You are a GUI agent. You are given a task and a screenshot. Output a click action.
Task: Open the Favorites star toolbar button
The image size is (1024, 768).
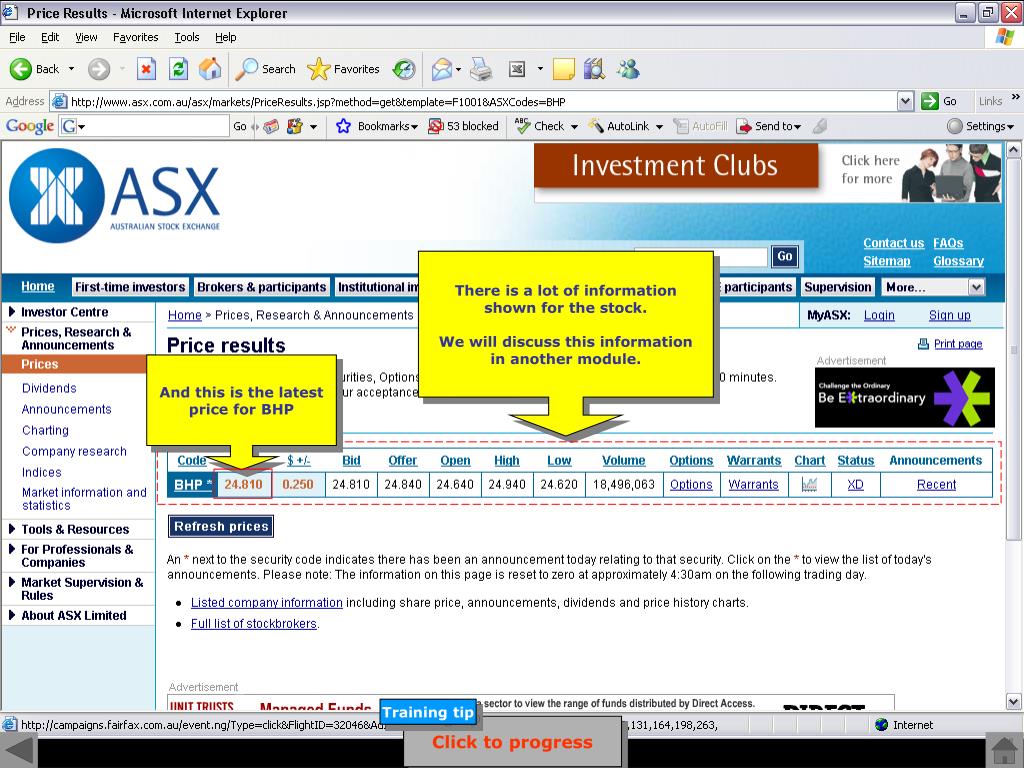[344, 69]
